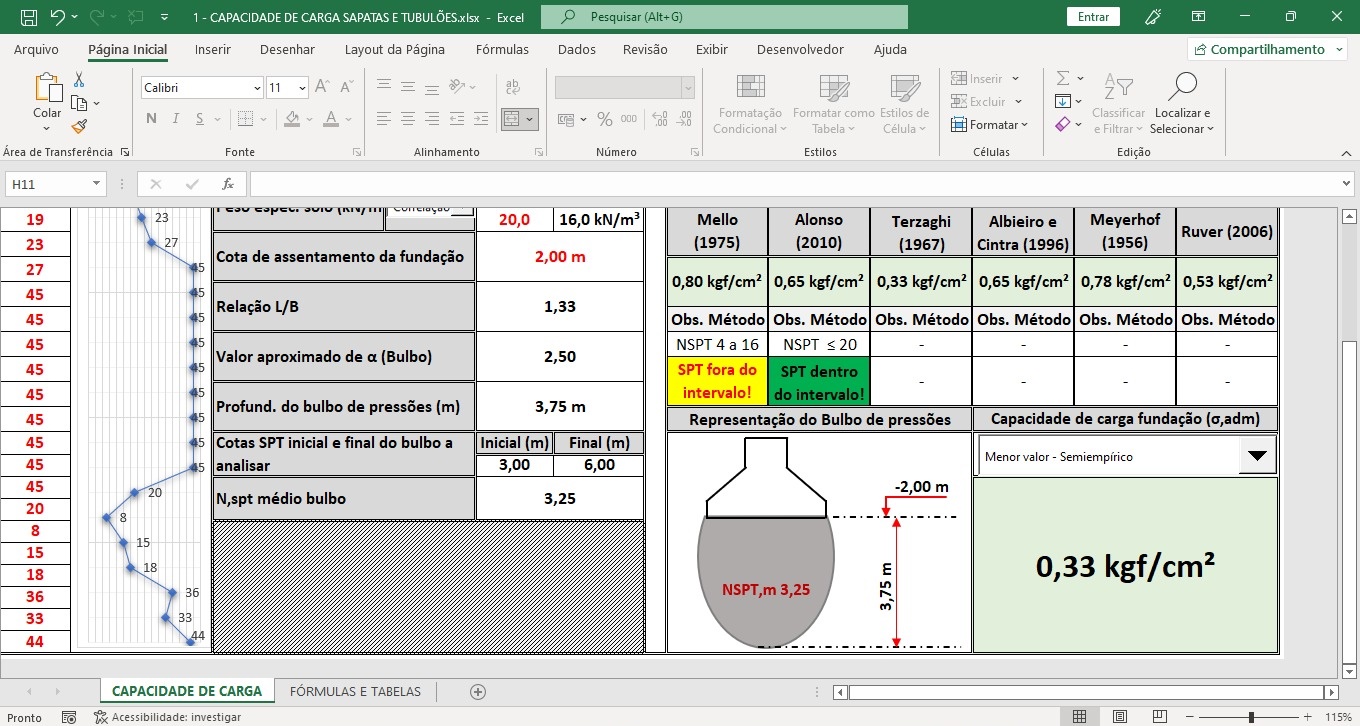The image size is (1360, 726).
Task: Switch to Page Break Preview in status bar
Action: pos(1162,717)
